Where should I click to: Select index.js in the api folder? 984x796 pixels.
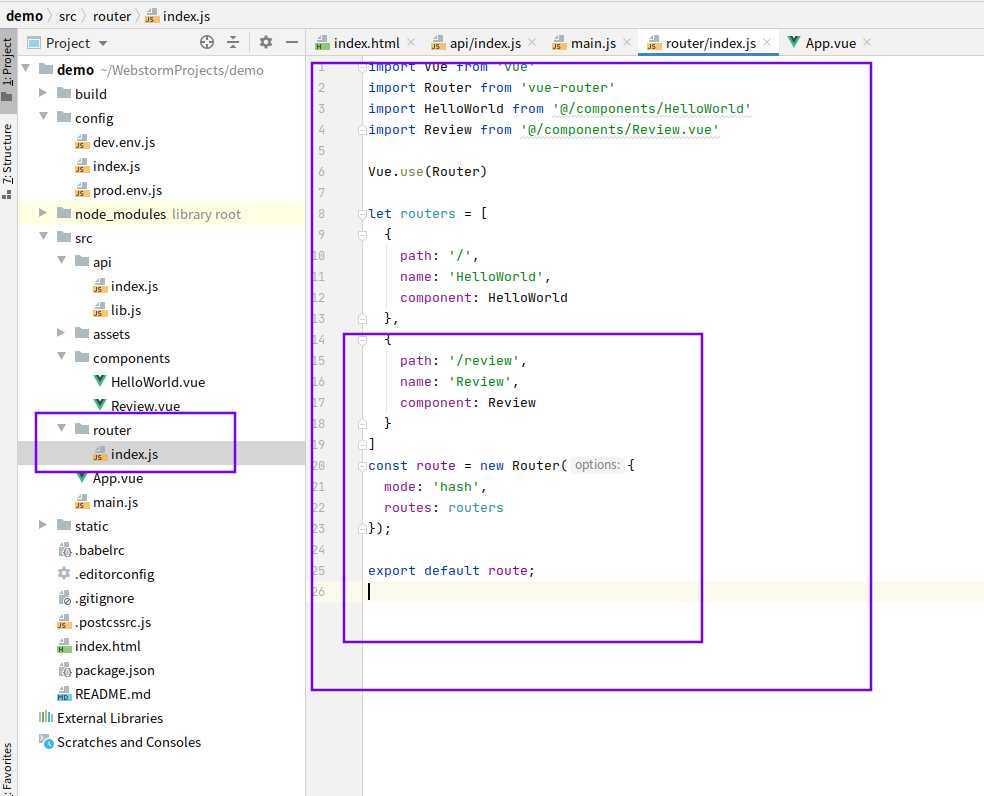pos(134,286)
